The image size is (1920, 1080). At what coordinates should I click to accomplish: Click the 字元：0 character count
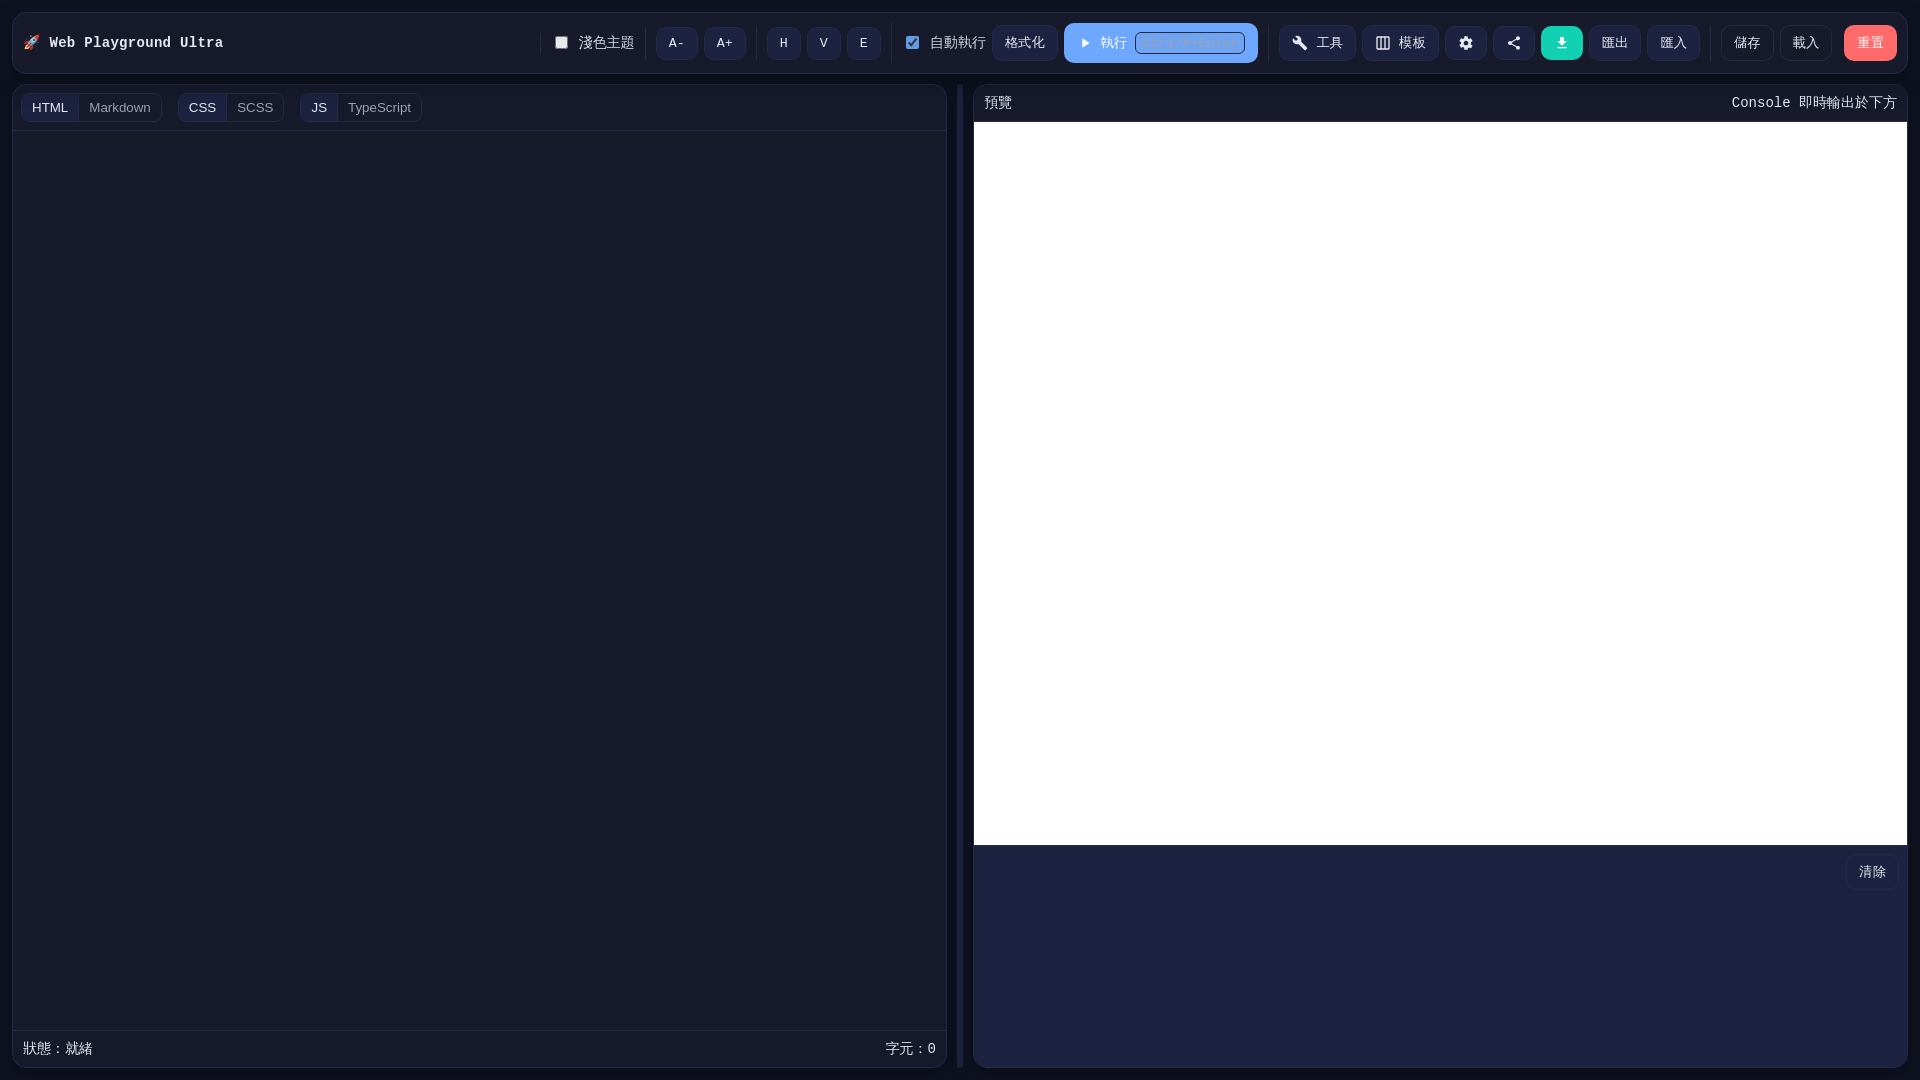tap(910, 1049)
